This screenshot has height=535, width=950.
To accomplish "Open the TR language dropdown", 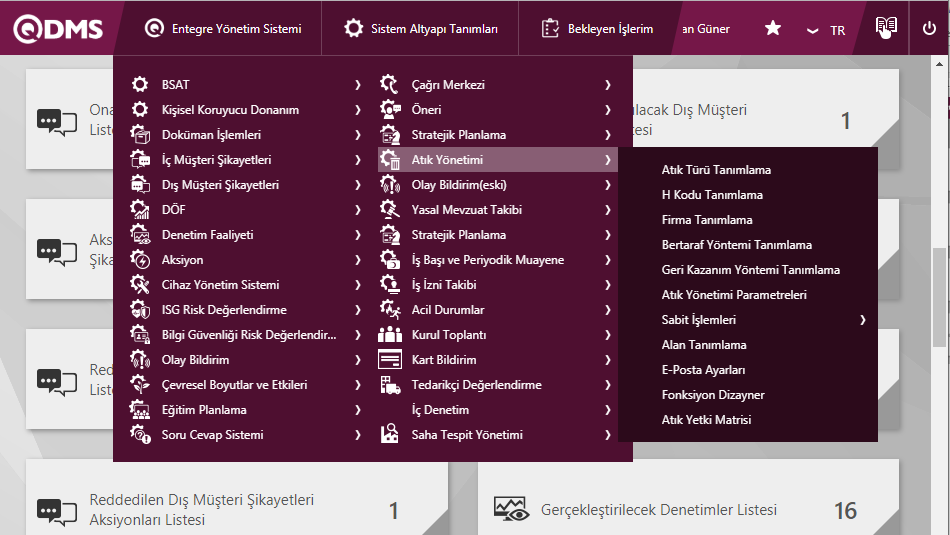I will coord(827,30).
